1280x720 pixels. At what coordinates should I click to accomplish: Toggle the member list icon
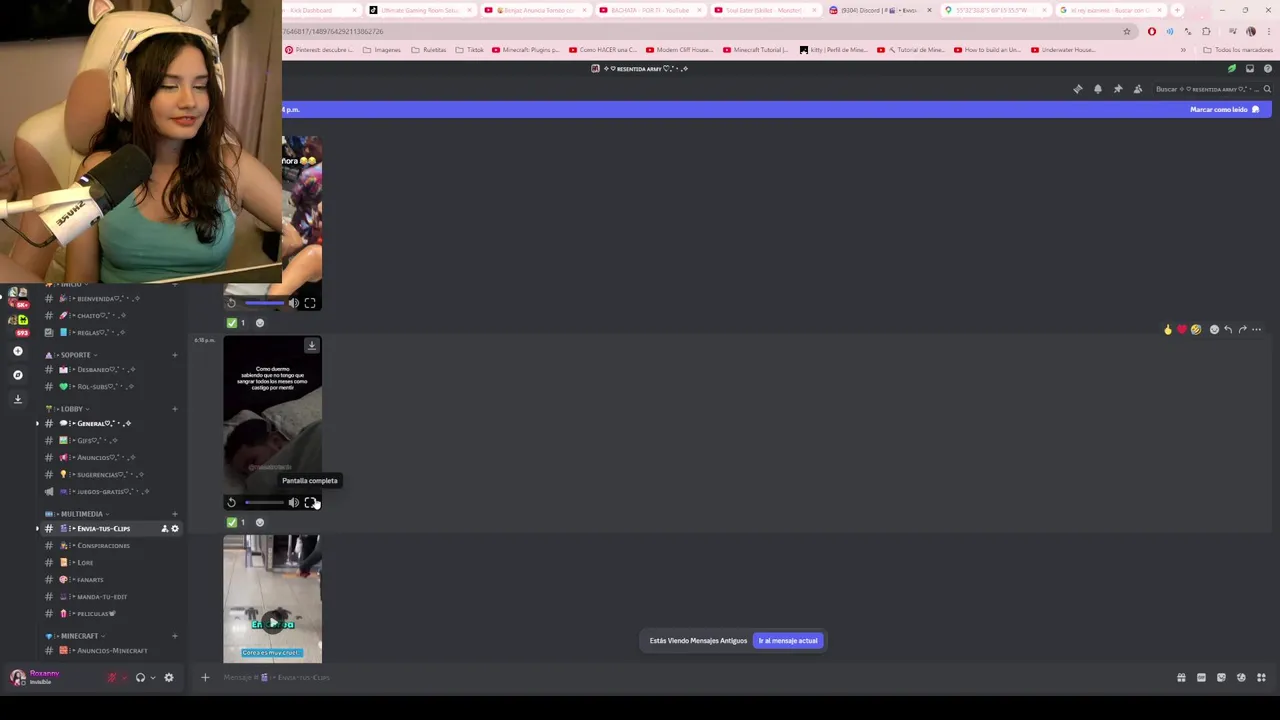[x=1138, y=89]
